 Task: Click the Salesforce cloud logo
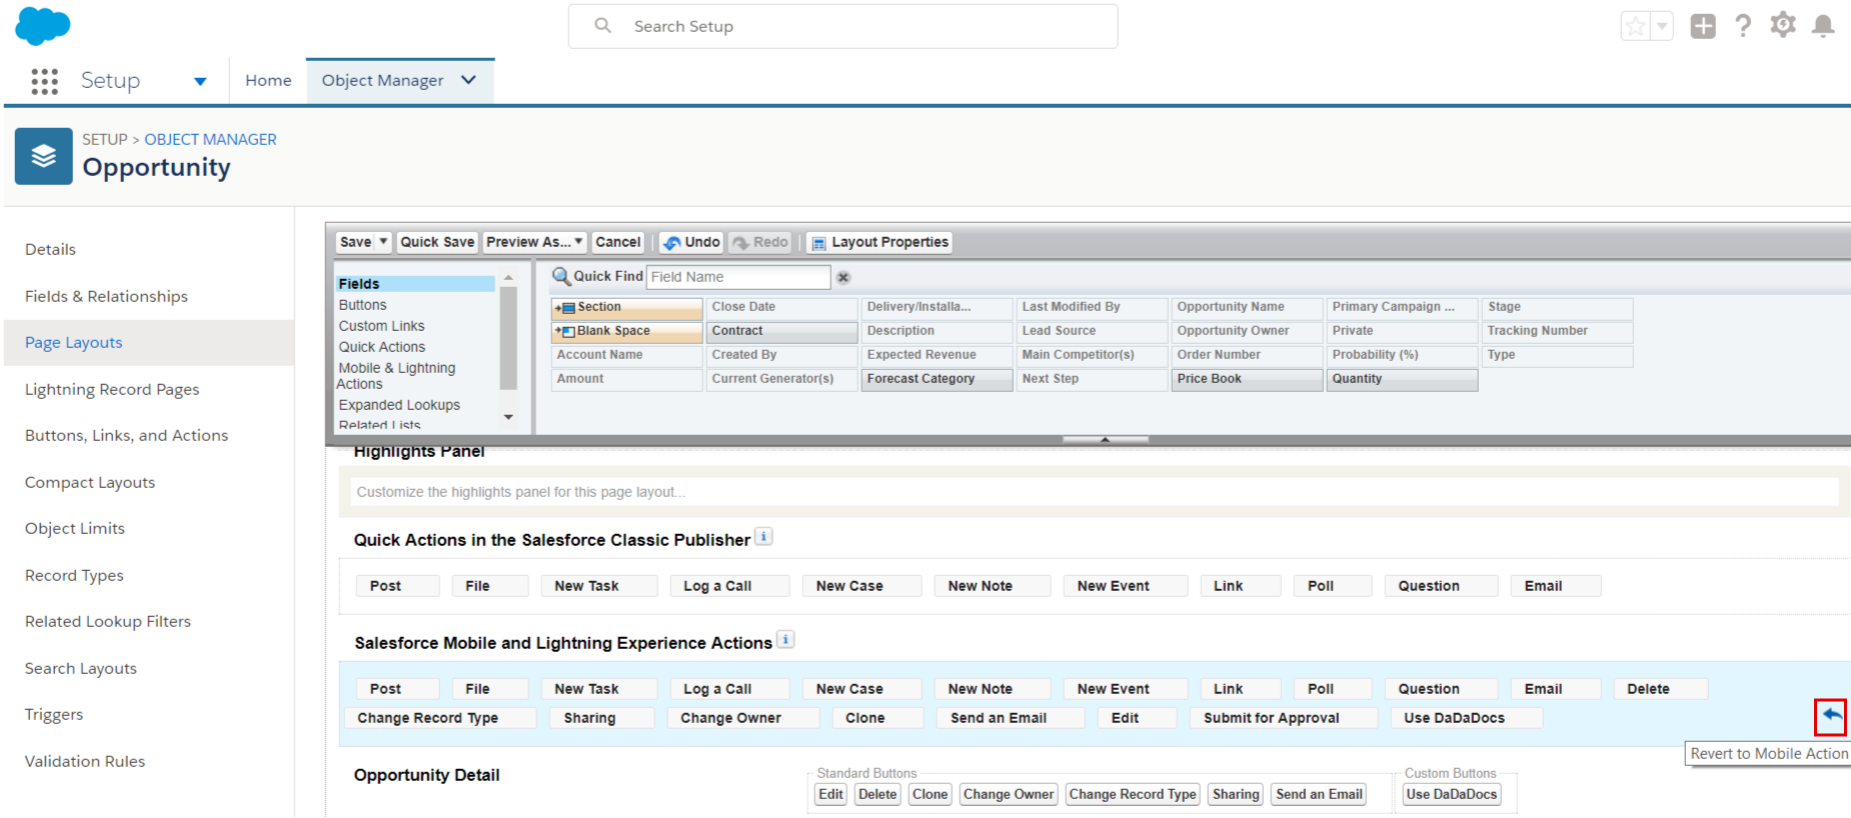pyautogui.click(x=43, y=25)
